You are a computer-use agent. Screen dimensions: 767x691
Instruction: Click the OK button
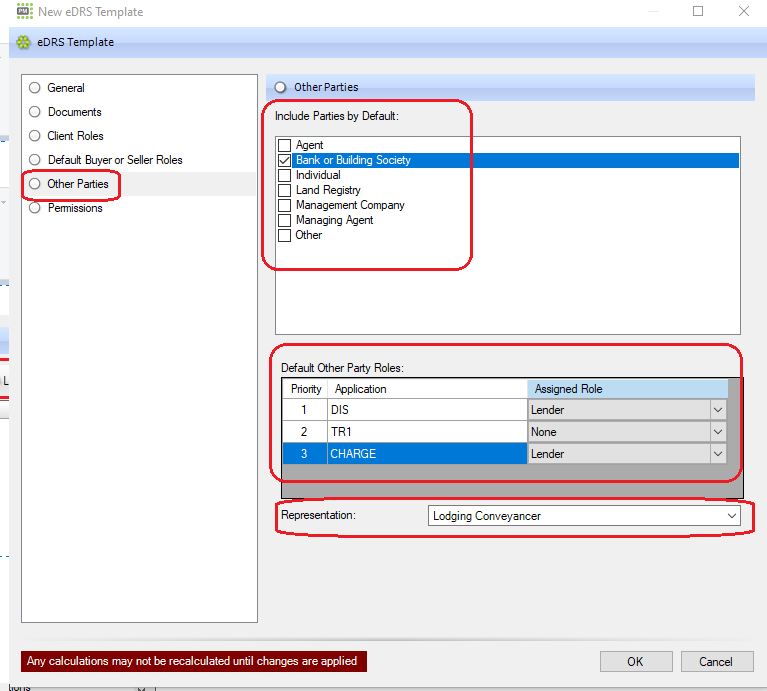tap(635, 661)
